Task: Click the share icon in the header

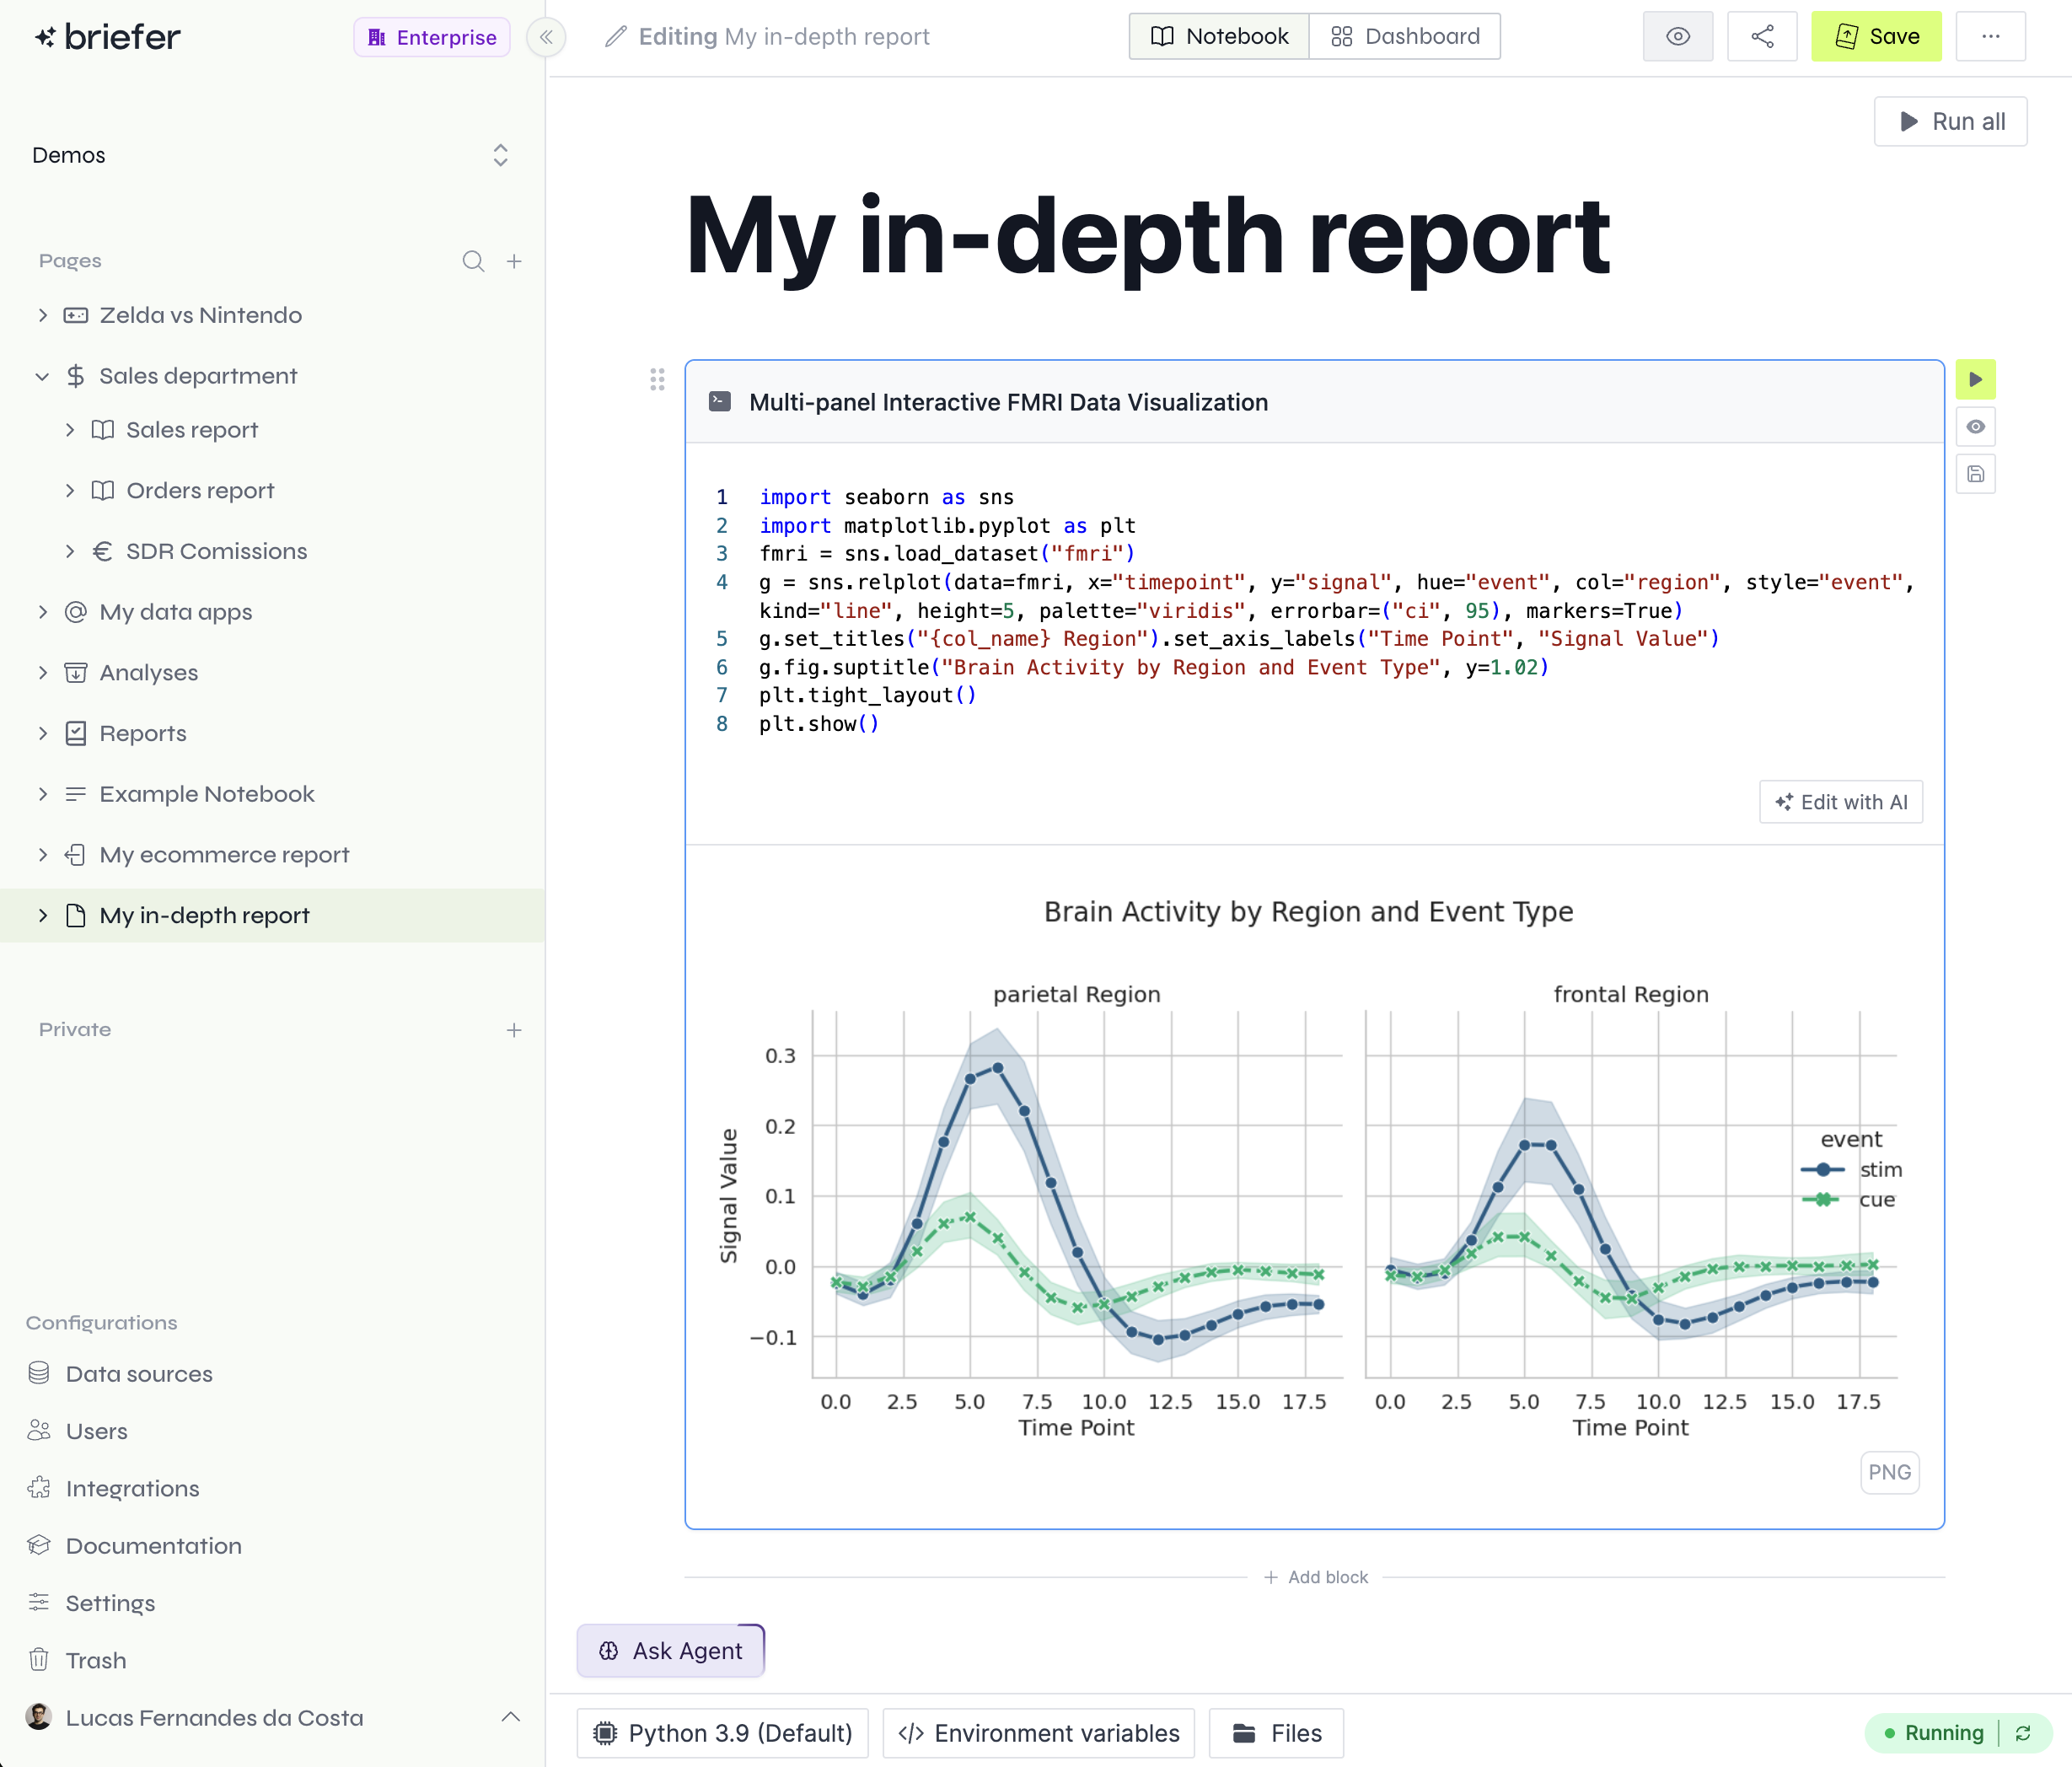Action: click(x=1762, y=37)
